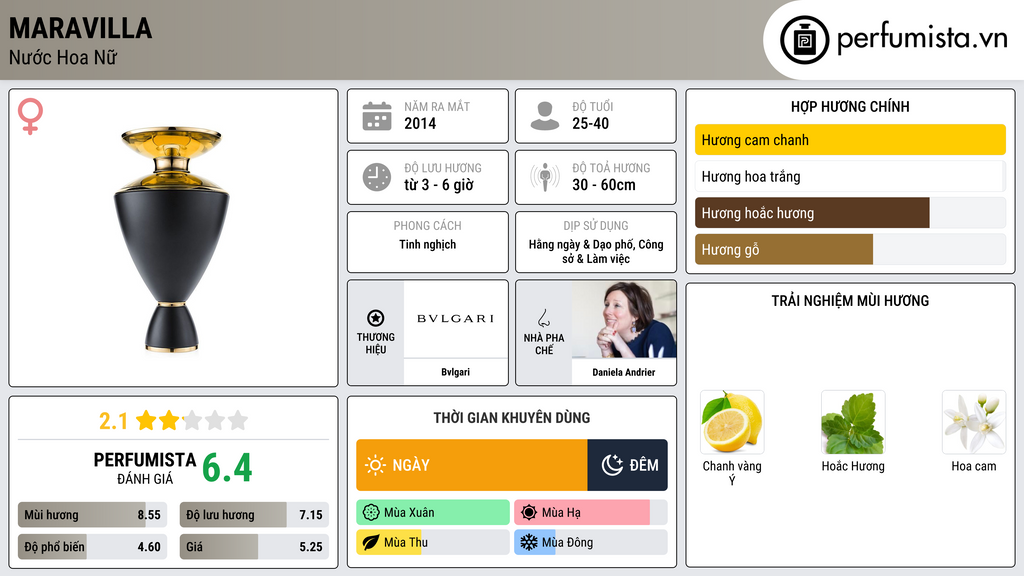Image resolution: width=1024 pixels, height=576 pixels.
Task: Click the Hoắc Hương leaf thumbnail
Action: click(853, 422)
